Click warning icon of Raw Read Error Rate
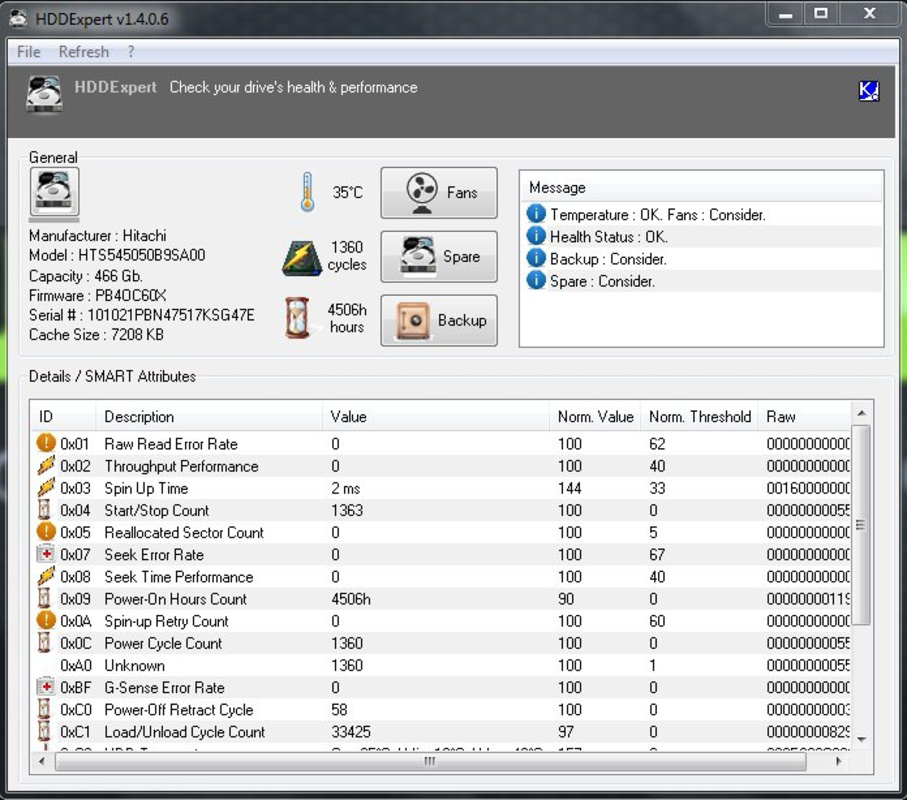907x800 pixels. [46, 443]
